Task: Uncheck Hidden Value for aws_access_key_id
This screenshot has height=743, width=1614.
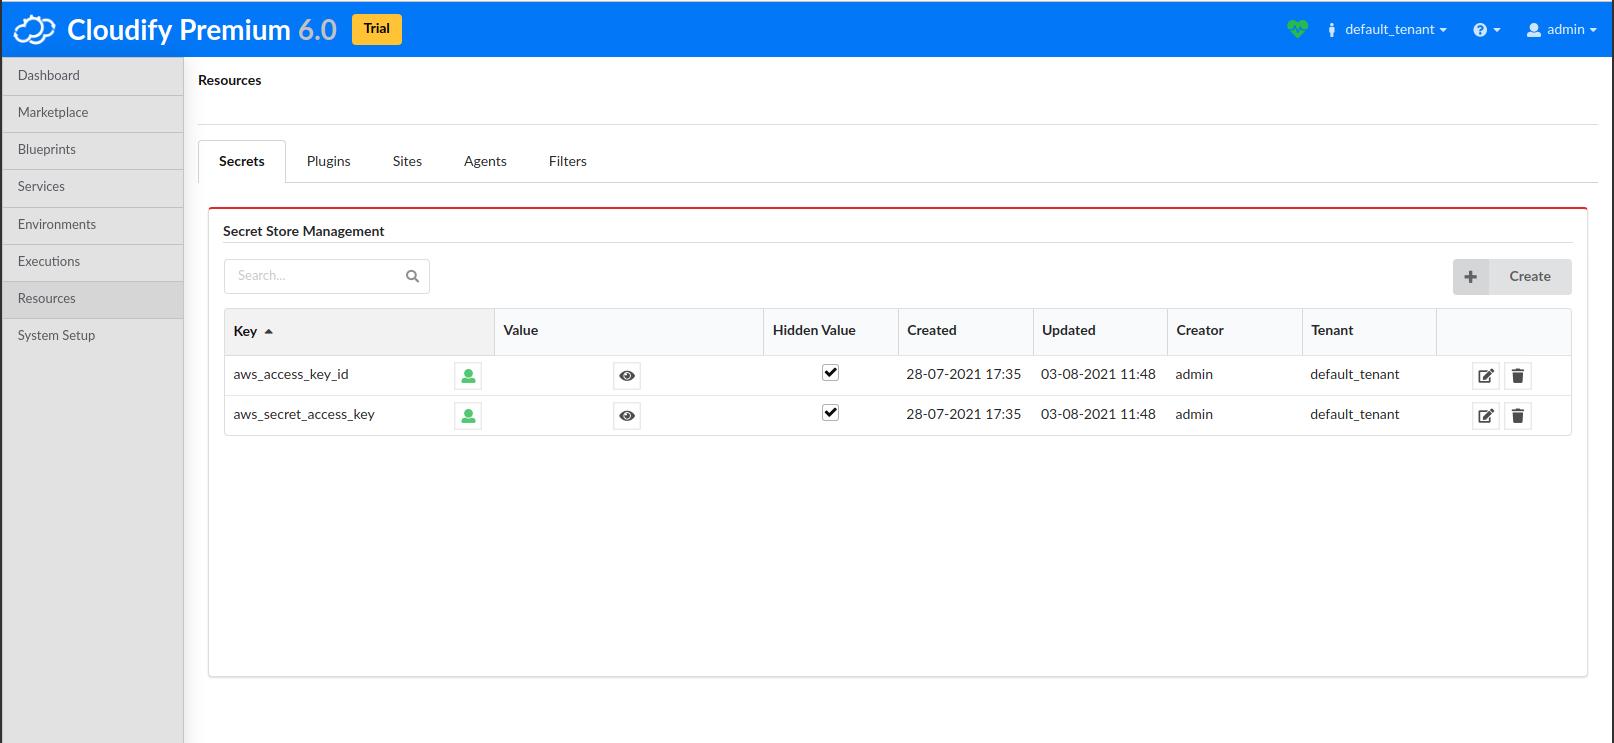Action: pyautogui.click(x=830, y=373)
